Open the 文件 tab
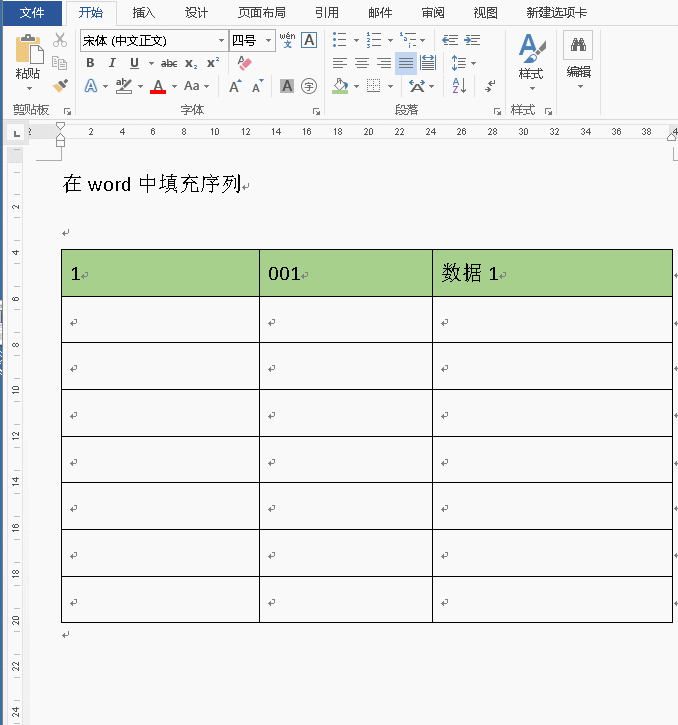The height and width of the screenshot is (725, 678). [32, 12]
